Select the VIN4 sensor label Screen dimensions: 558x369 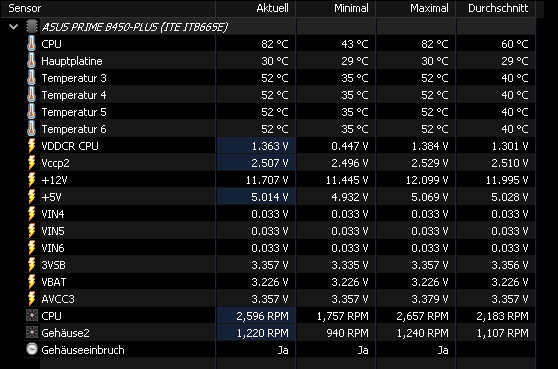[53, 214]
